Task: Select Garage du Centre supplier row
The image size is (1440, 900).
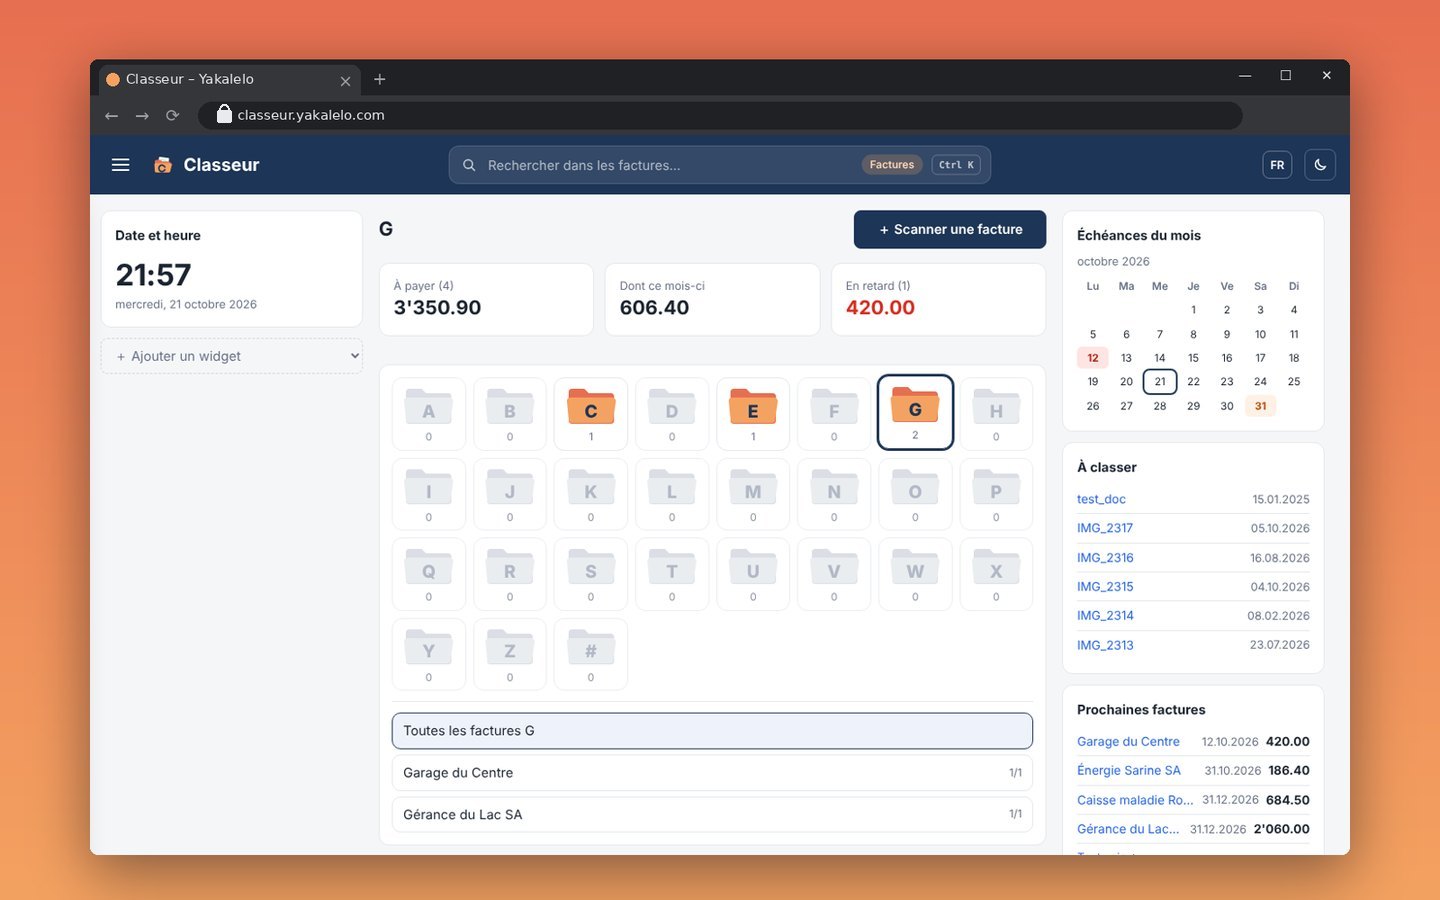Action: (x=712, y=773)
